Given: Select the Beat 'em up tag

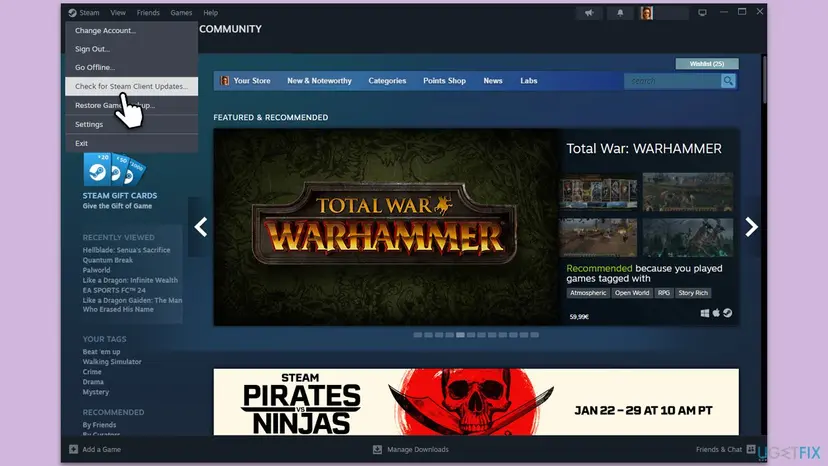Looking at the screenshot, I should [101, 352].
